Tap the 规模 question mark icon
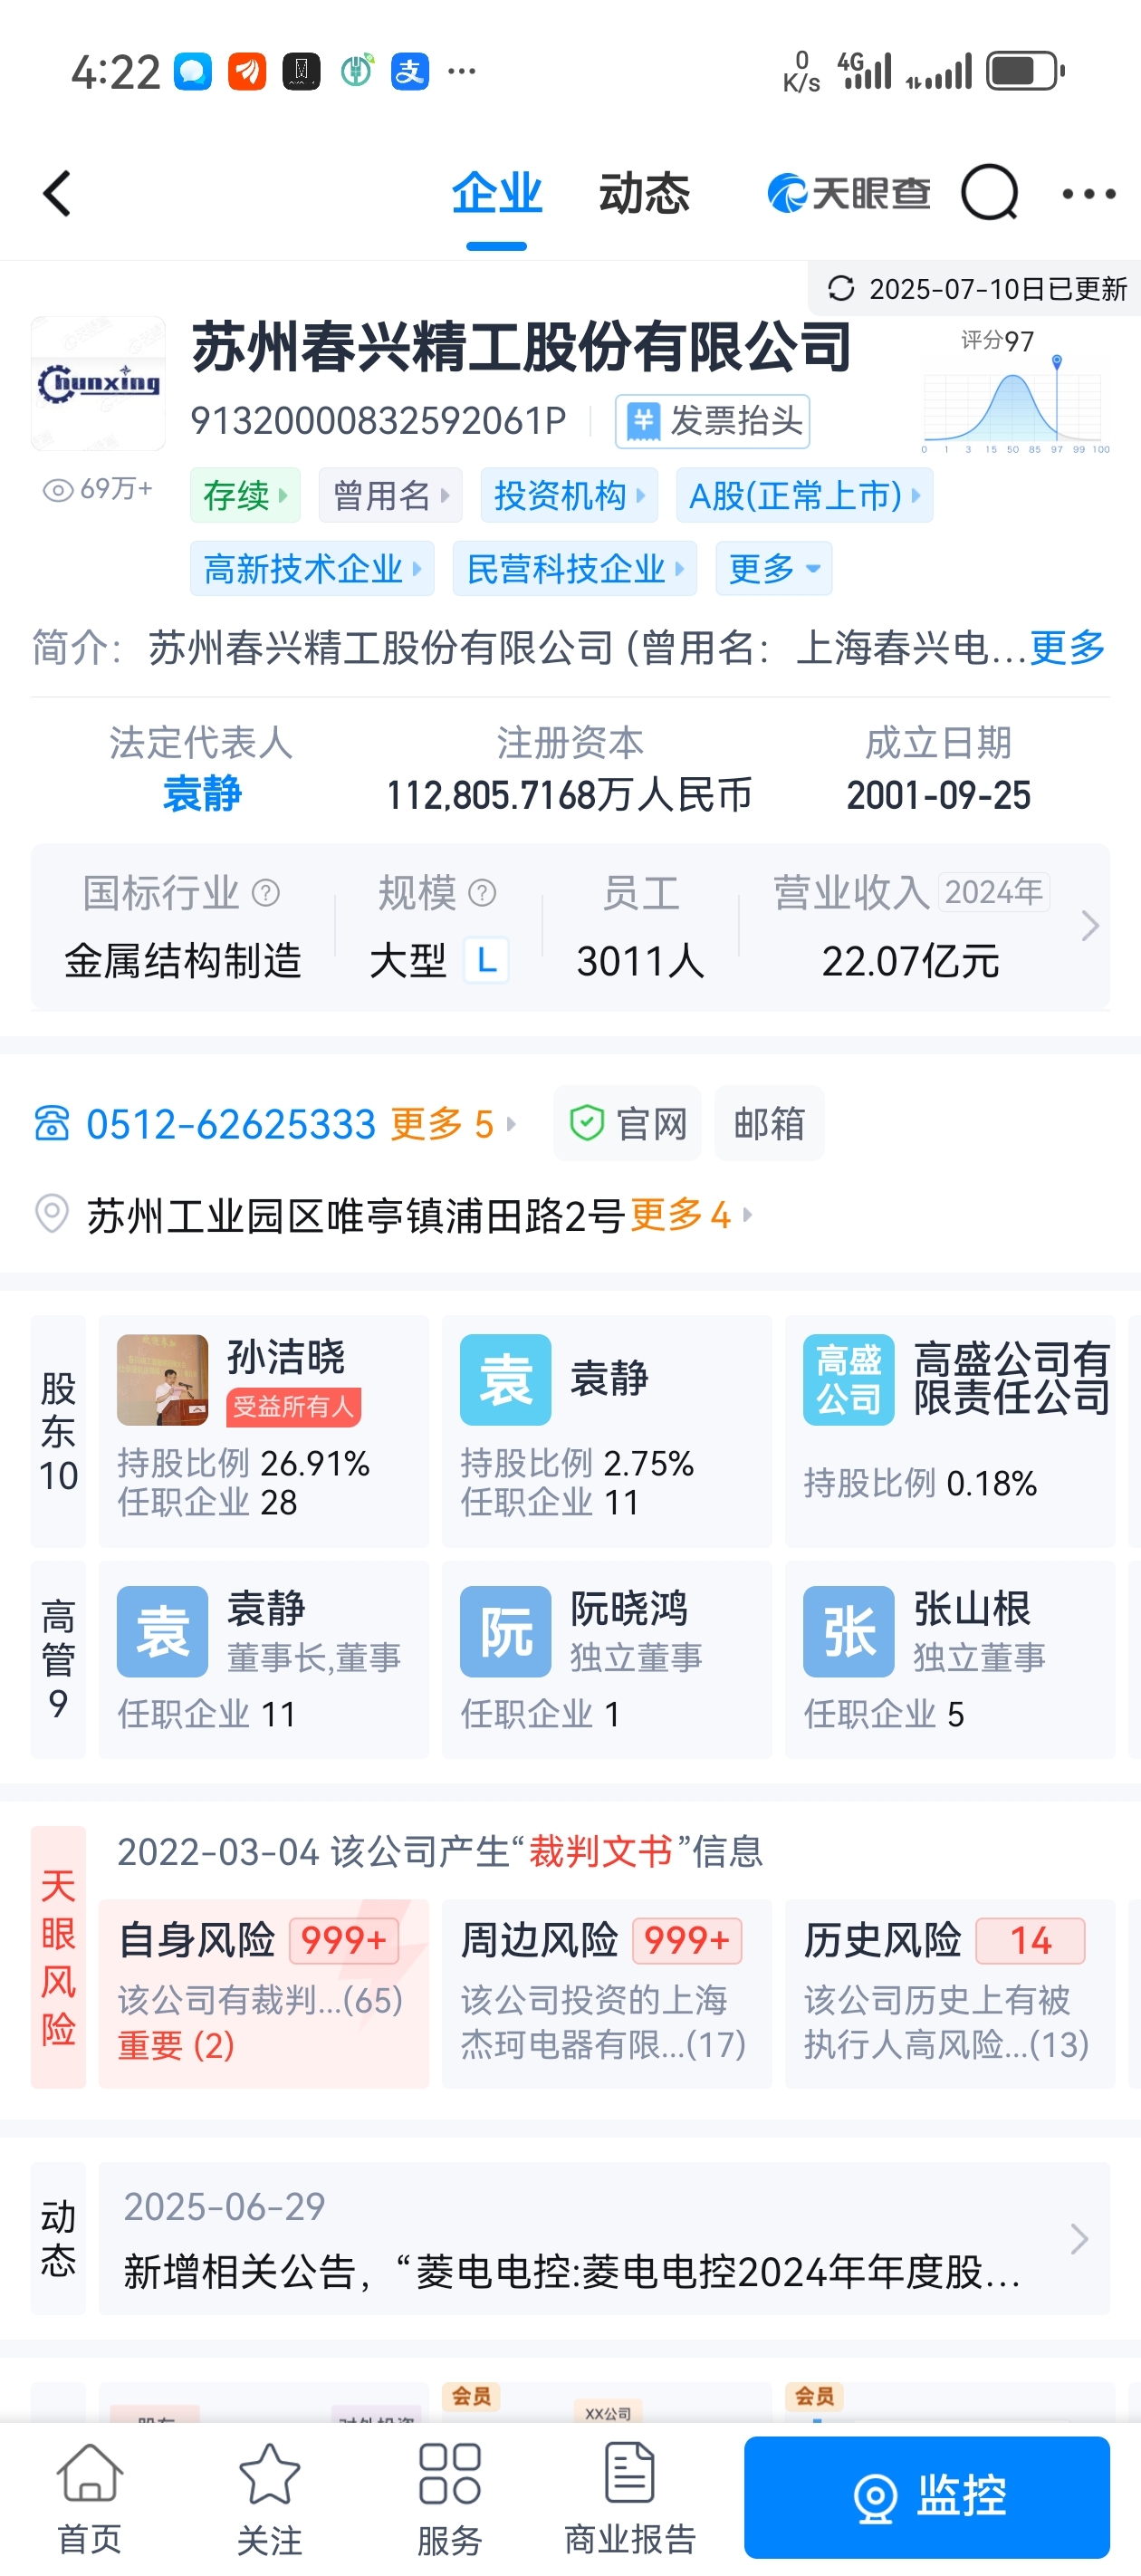Viewport: 1141px width, 2576px height. pyautogui.click(x=482, y=892)
